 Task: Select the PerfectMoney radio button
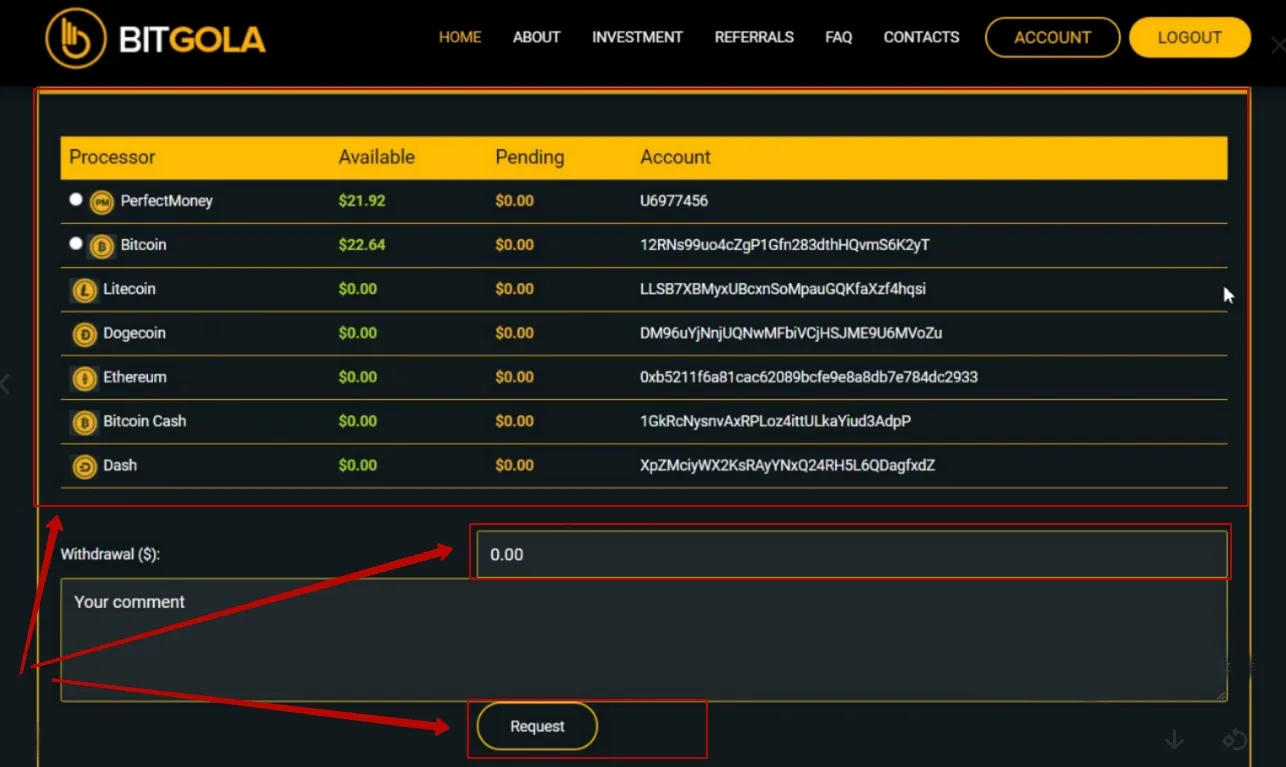tap(75, 199)
